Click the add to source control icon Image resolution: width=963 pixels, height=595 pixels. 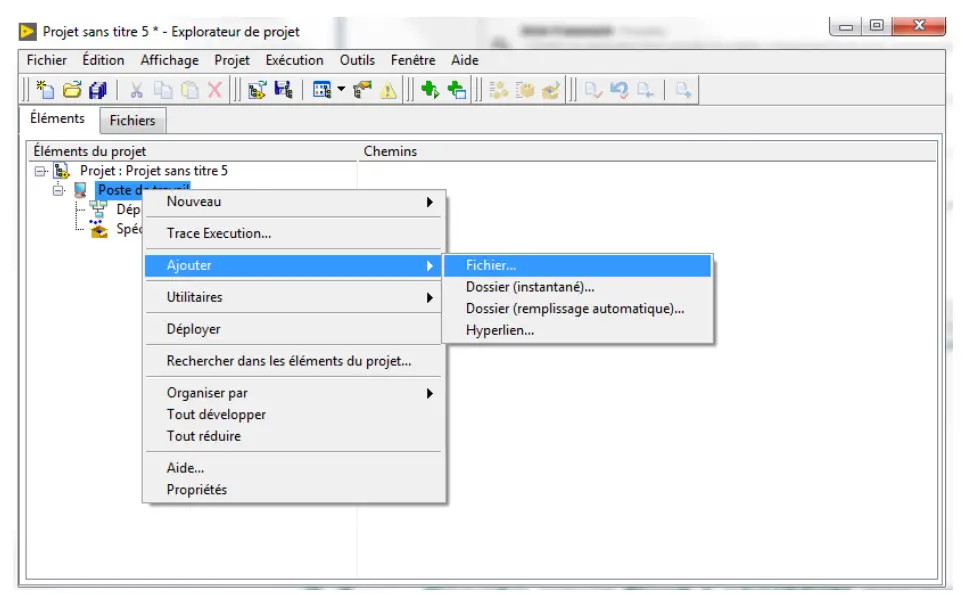coord(684,90)
